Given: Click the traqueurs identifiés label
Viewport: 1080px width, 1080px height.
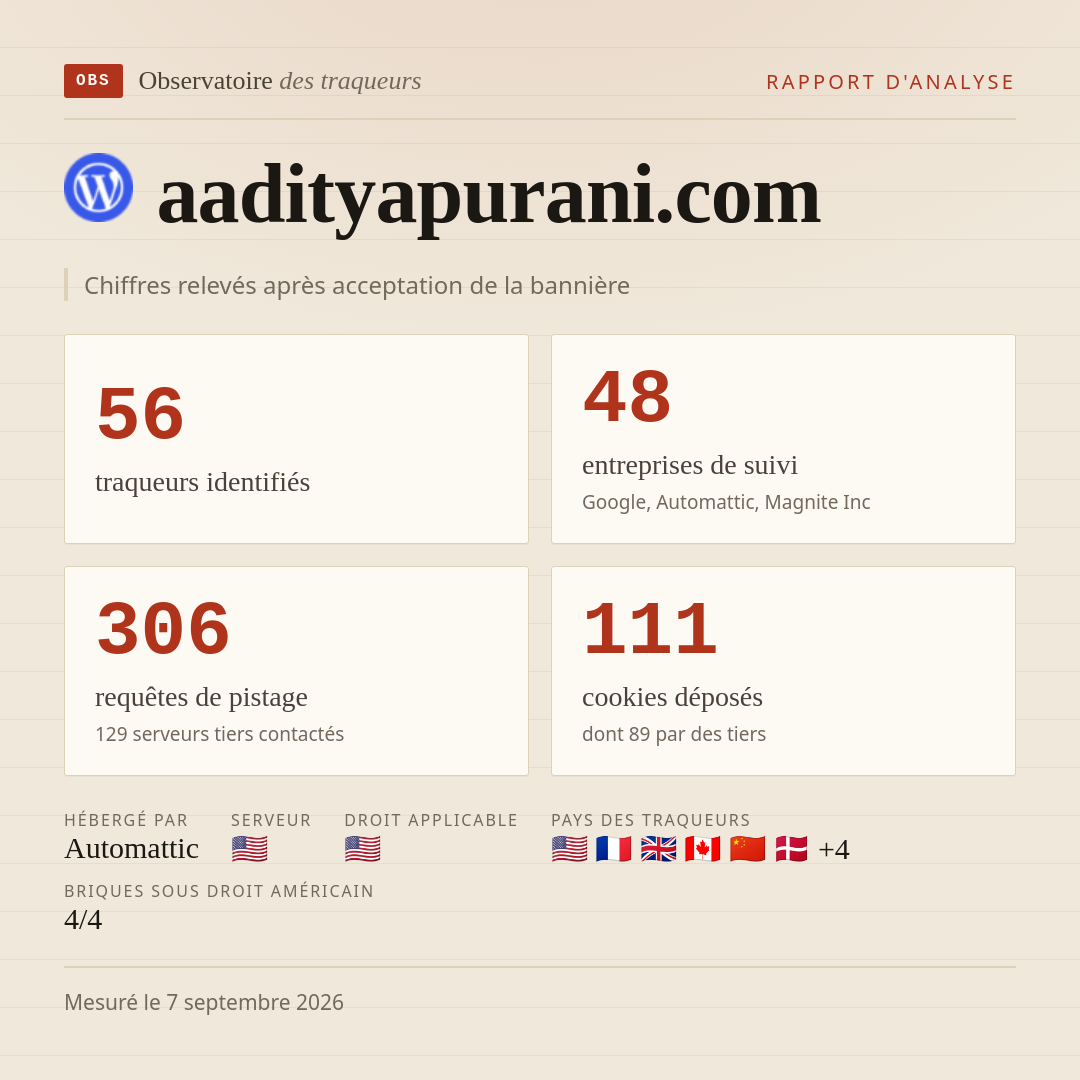Looking at the screenshot, I should (202, 482).
